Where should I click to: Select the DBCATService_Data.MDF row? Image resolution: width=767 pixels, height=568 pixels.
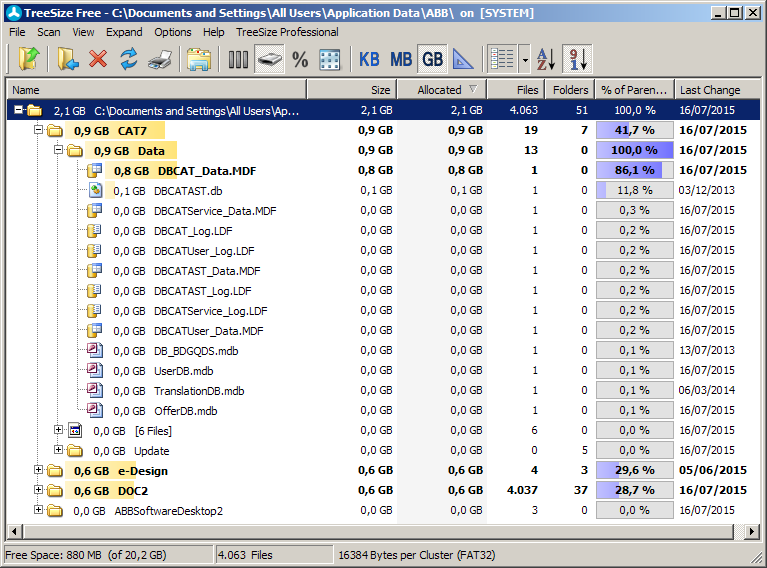coord(384,211)
